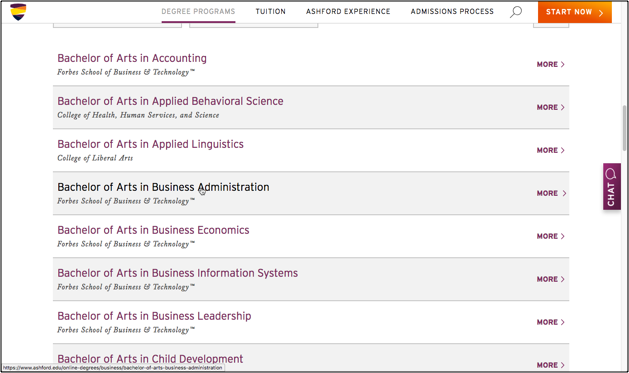The width and height of the screenshot is (629, 373).
Task: Expand MORE for Business Leadership
Action: point(550,322)
